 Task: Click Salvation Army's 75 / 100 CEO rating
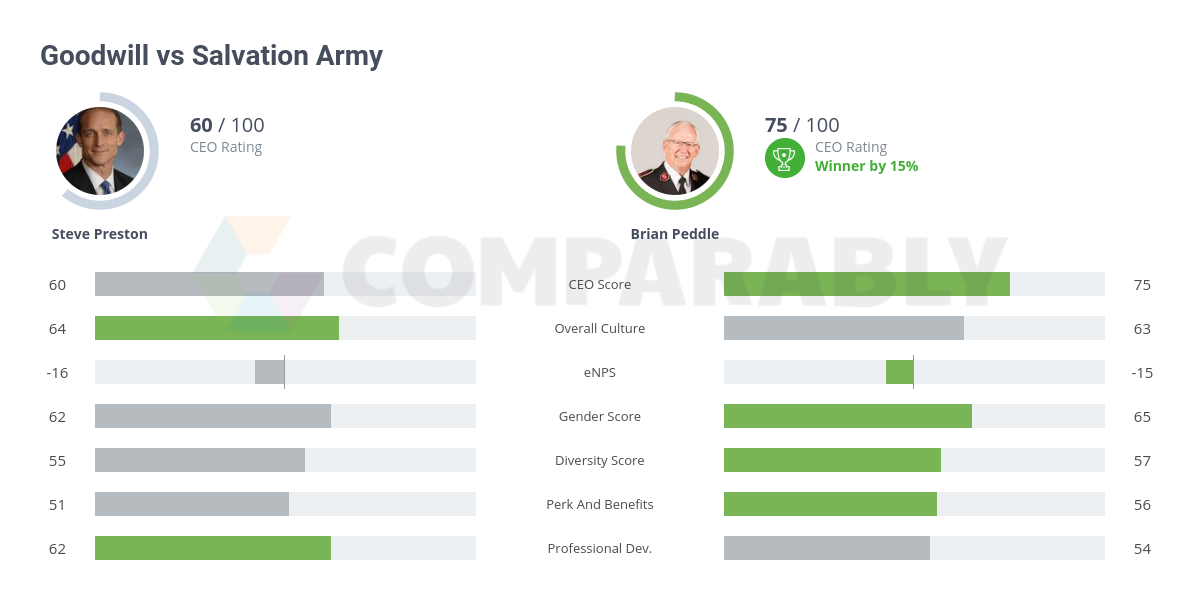coord(802,125)
